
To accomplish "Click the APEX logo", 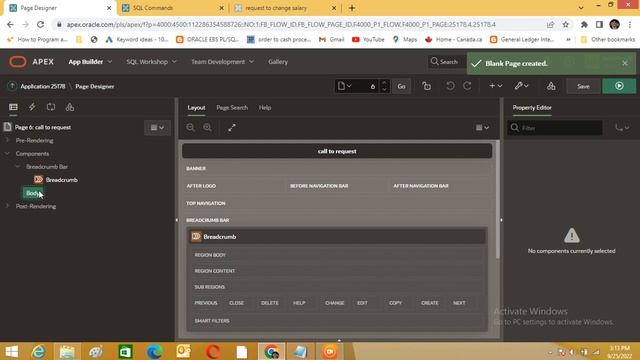I will (x=31, y=62).
